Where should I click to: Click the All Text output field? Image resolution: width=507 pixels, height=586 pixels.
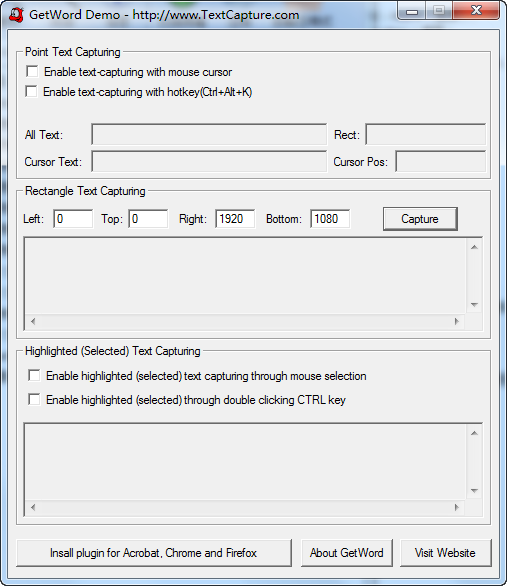point(209,135)
